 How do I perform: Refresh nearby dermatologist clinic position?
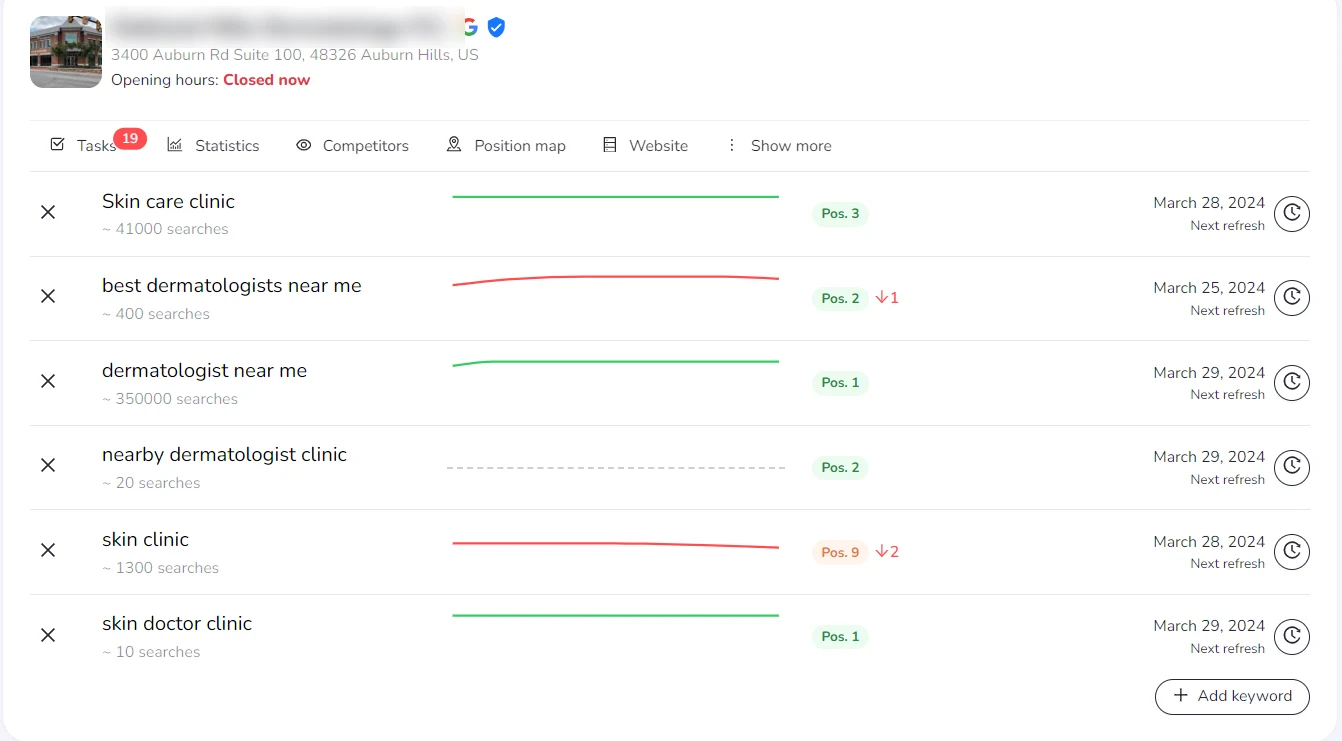1292,467
